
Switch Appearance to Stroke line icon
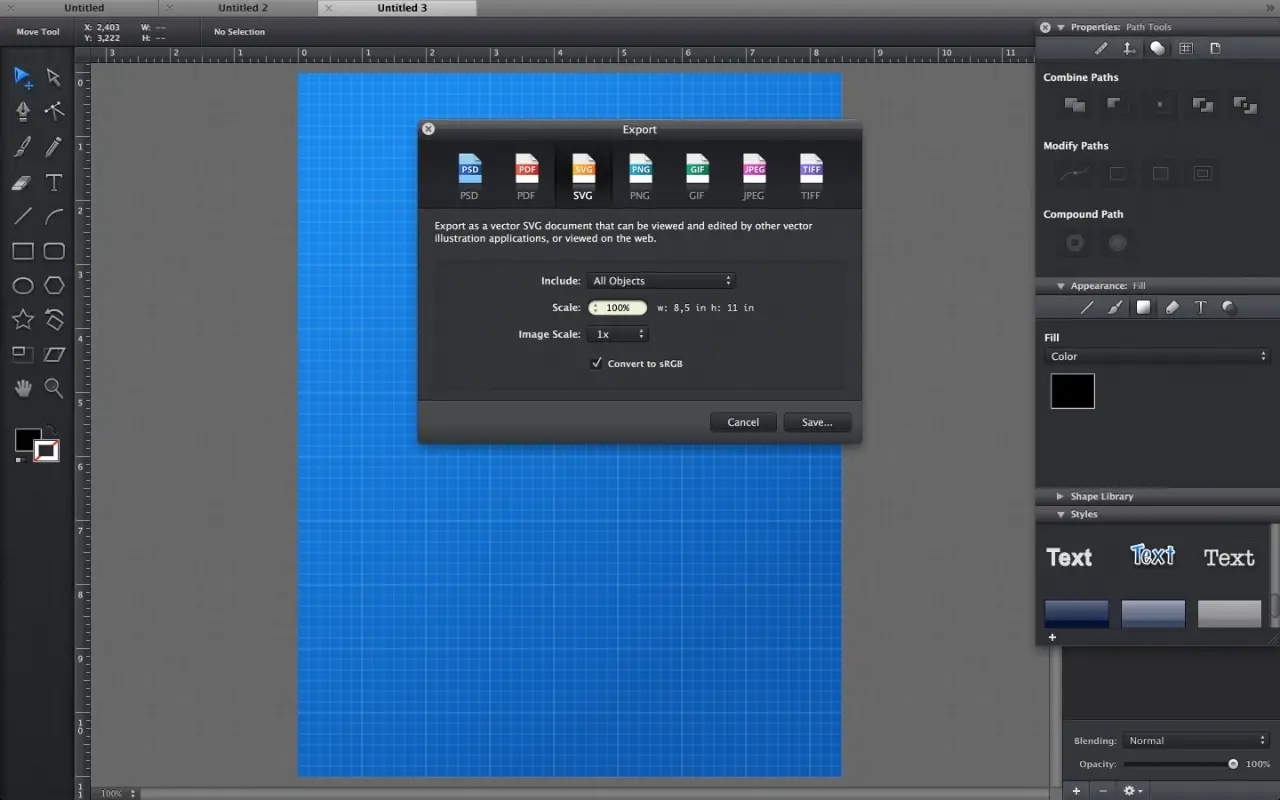tap(1087, 308)
